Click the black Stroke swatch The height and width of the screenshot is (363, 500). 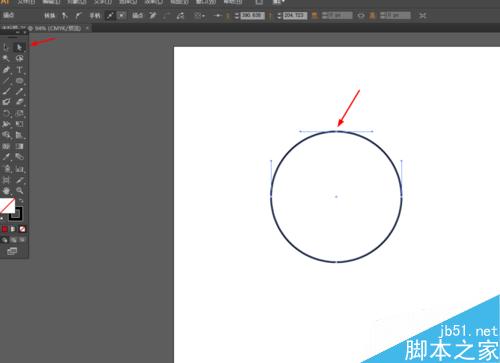coord(16,214)
